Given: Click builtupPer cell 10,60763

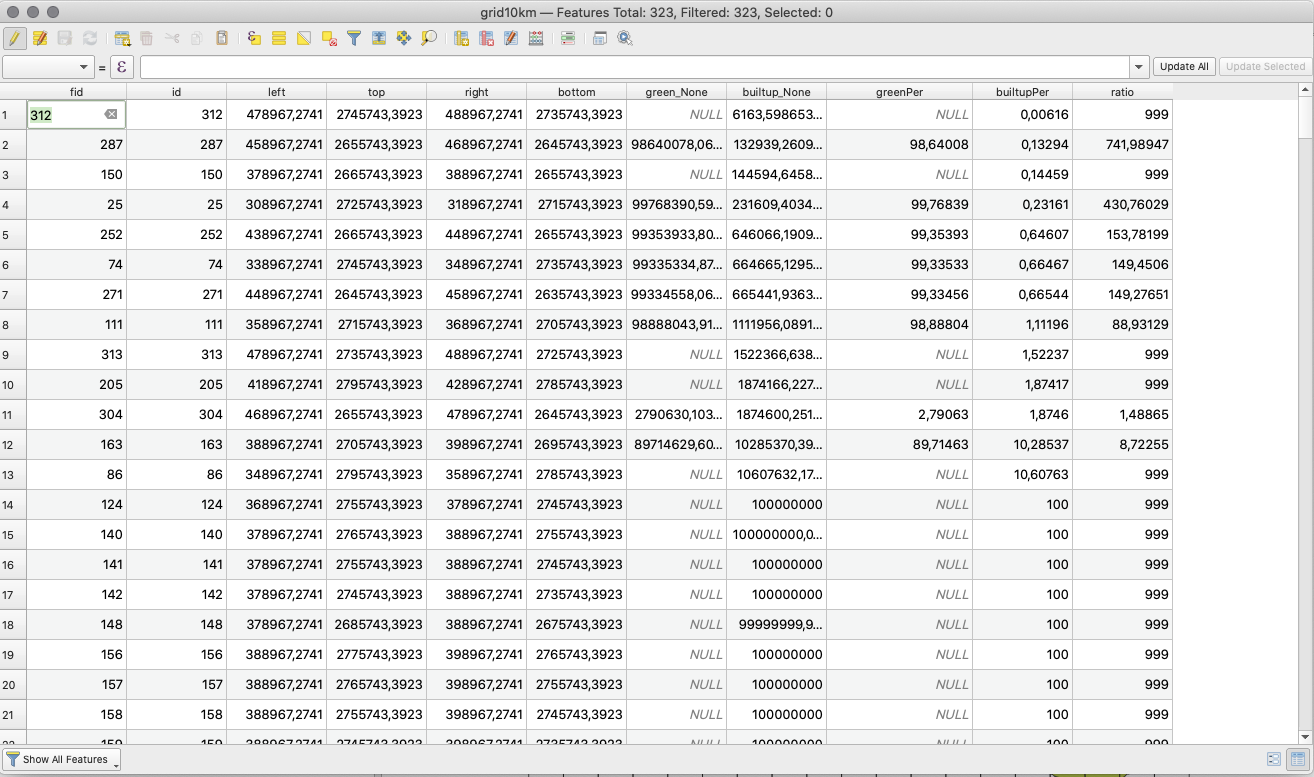Looking at the screenshot, I should pos(1022,475).
